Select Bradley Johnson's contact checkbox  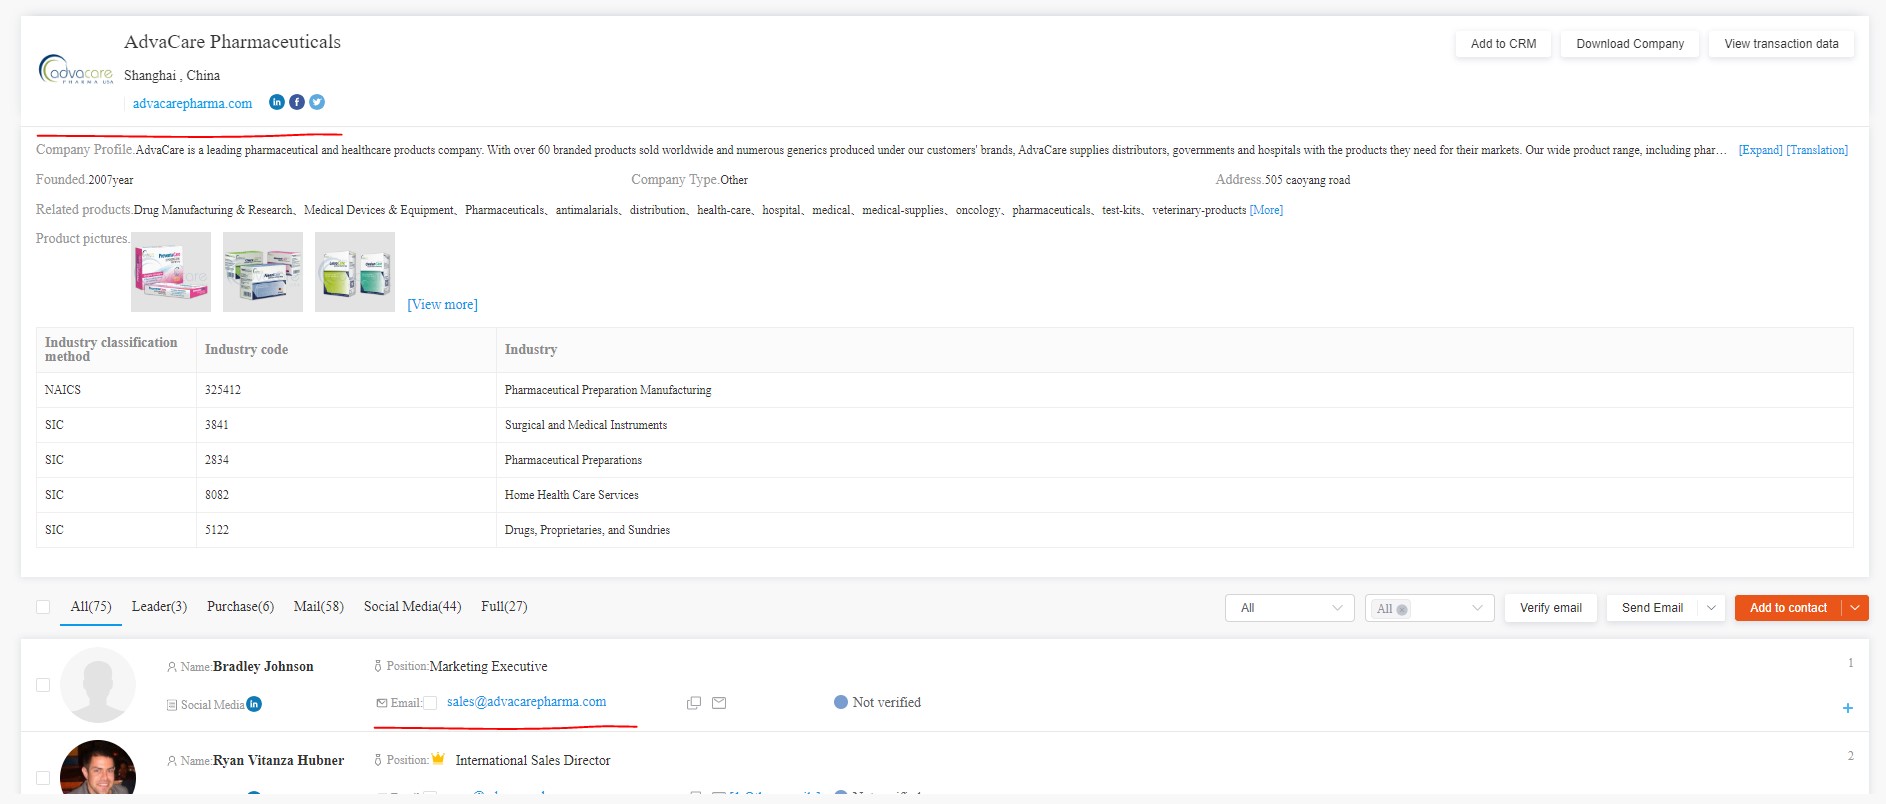point(43,685)
